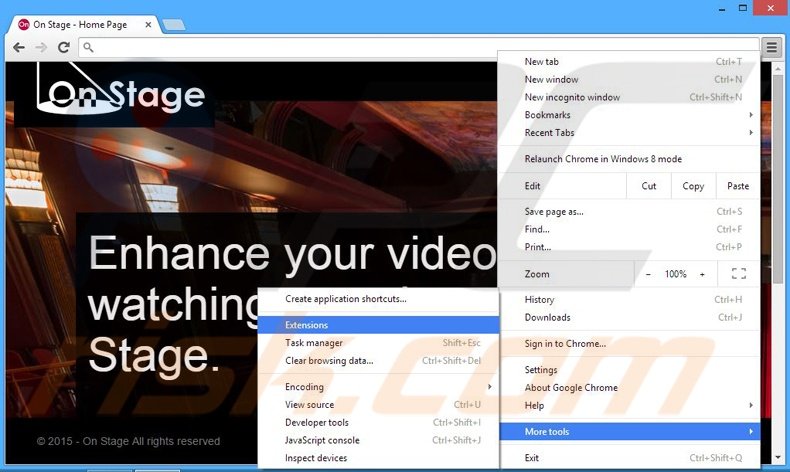Viewport: 790px width, 472px height.
Task: Open the Chrome hamburger menu button
Action: [x=771, y=47]
